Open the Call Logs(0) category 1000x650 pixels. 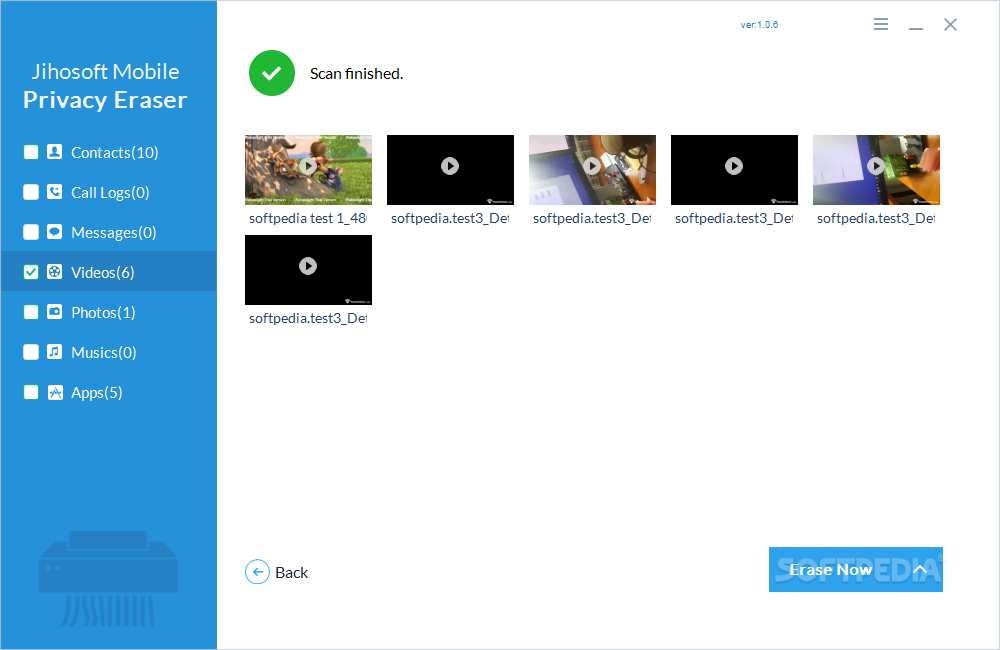coord(110,193)
